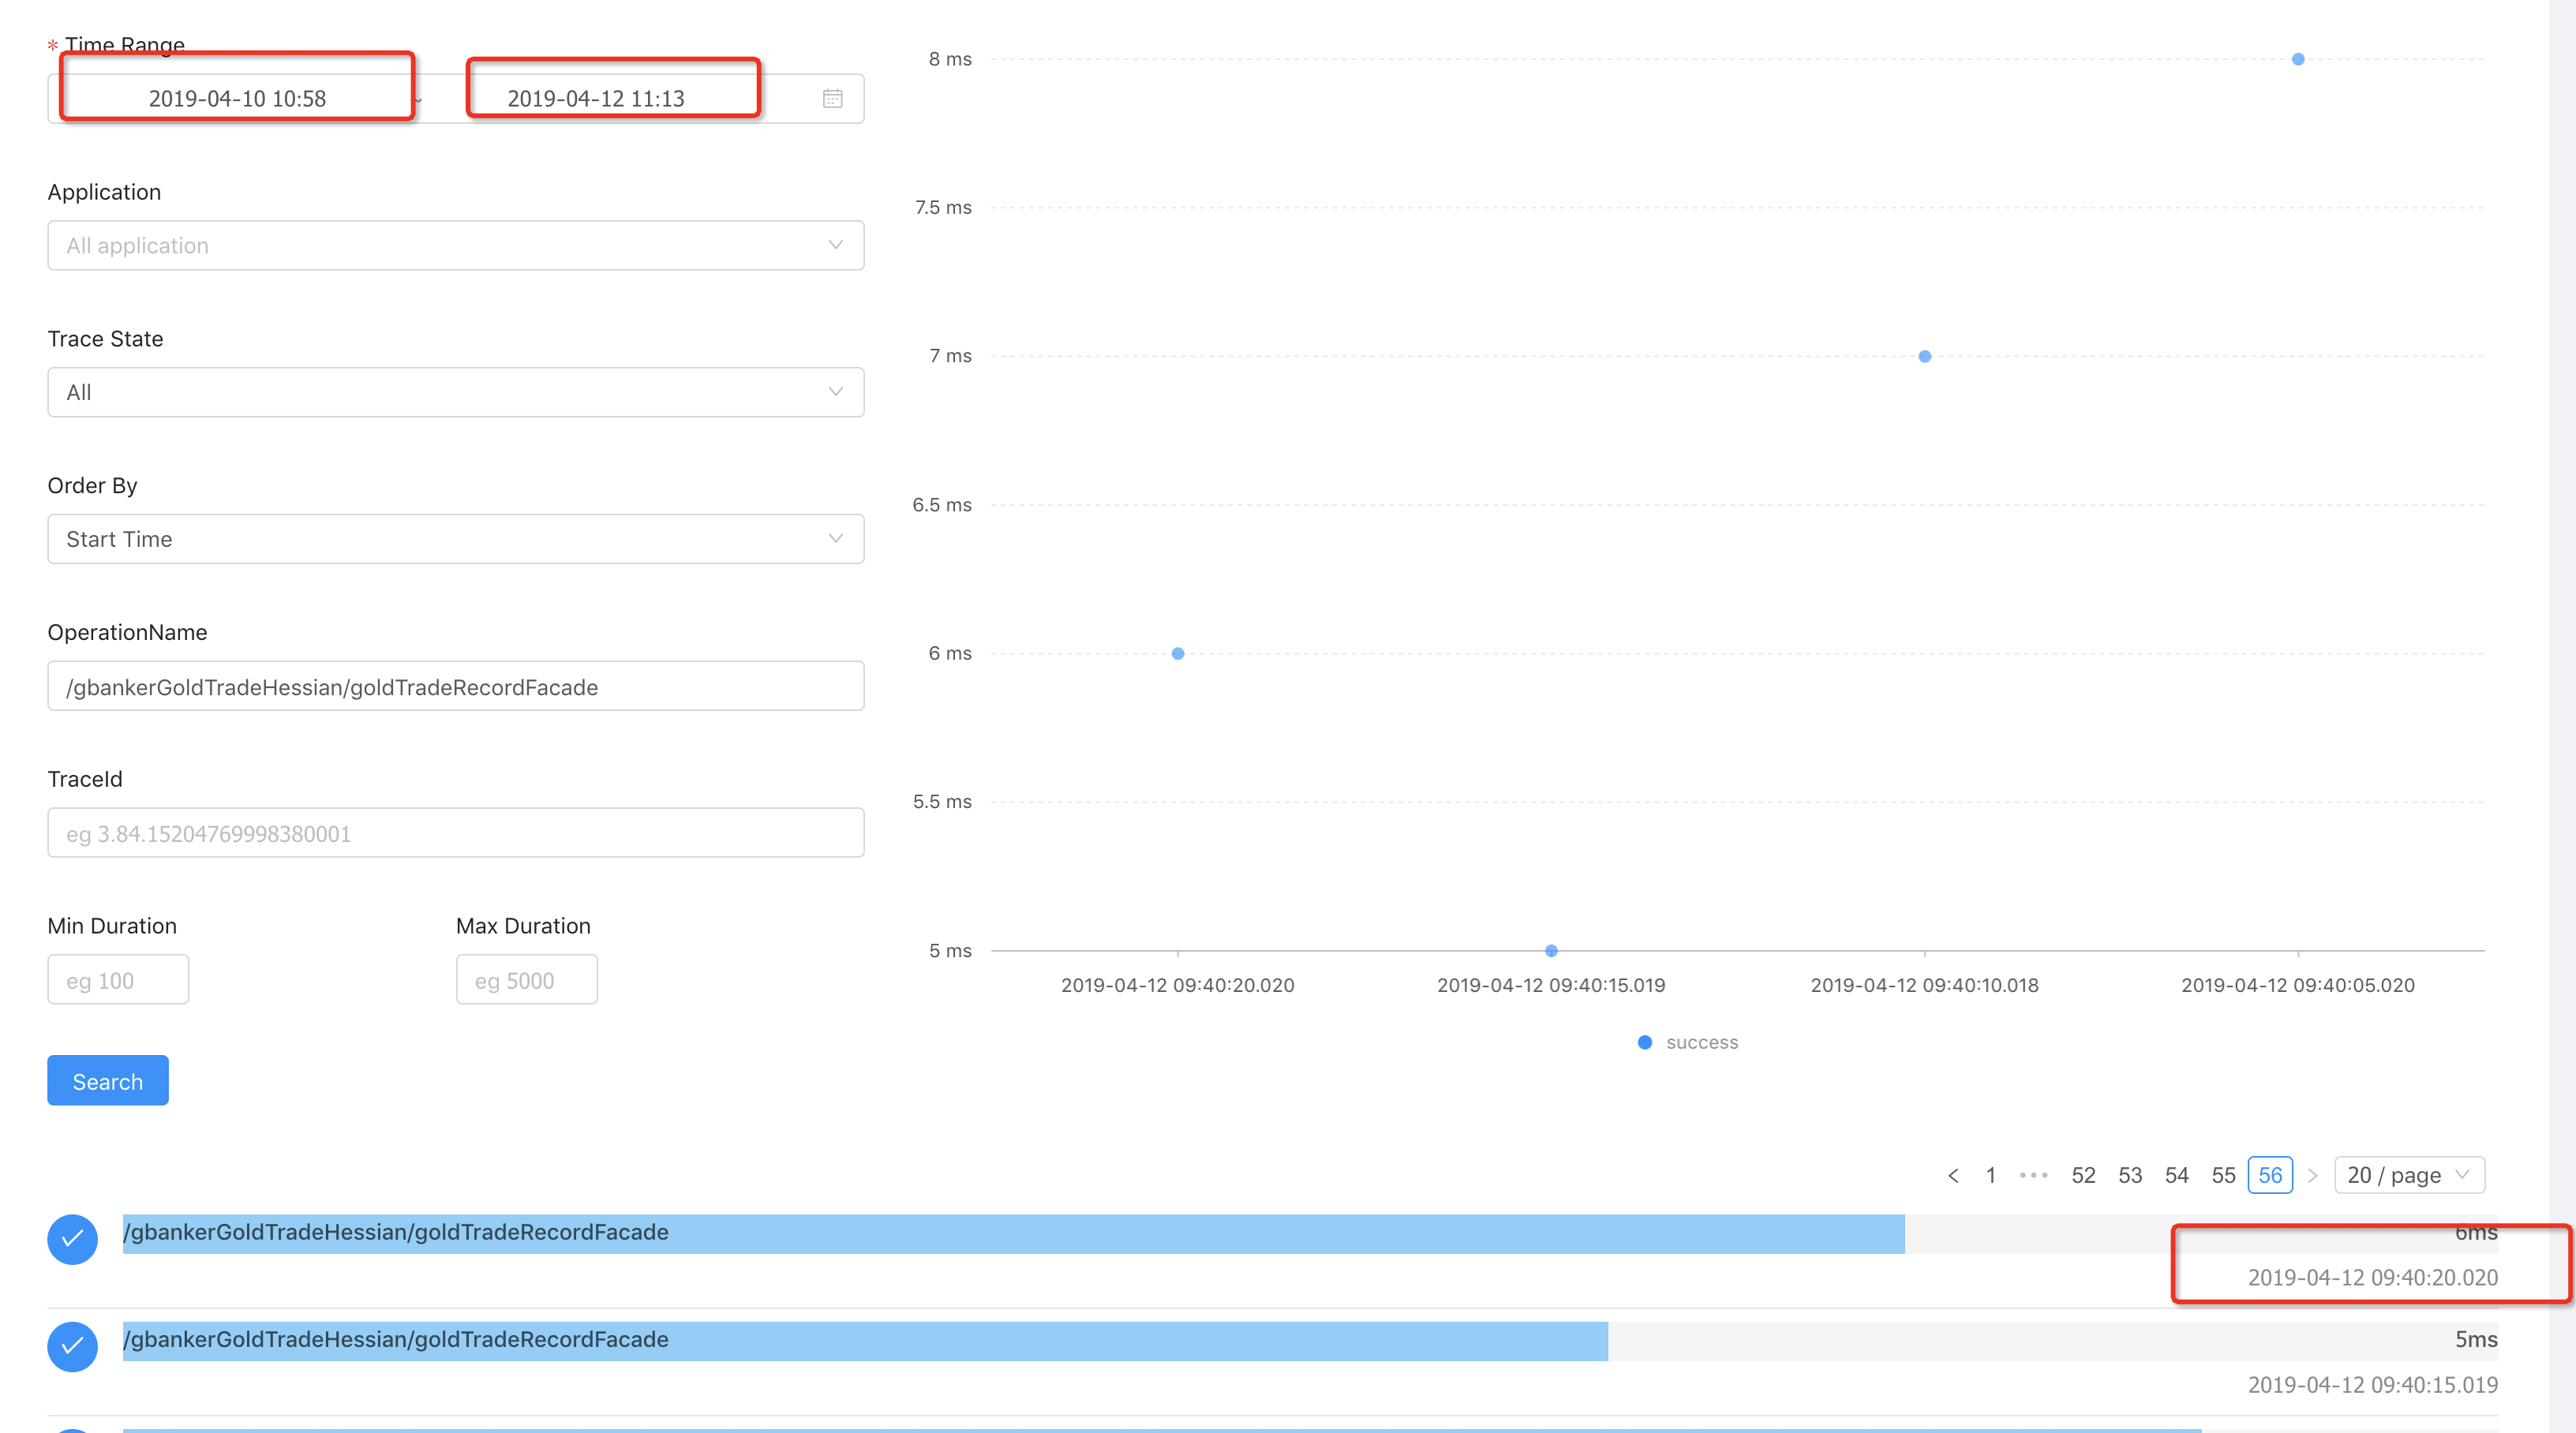The image size is (2576, 1433).
Task: Open the calendar date picker
Action: click(833, 98)
